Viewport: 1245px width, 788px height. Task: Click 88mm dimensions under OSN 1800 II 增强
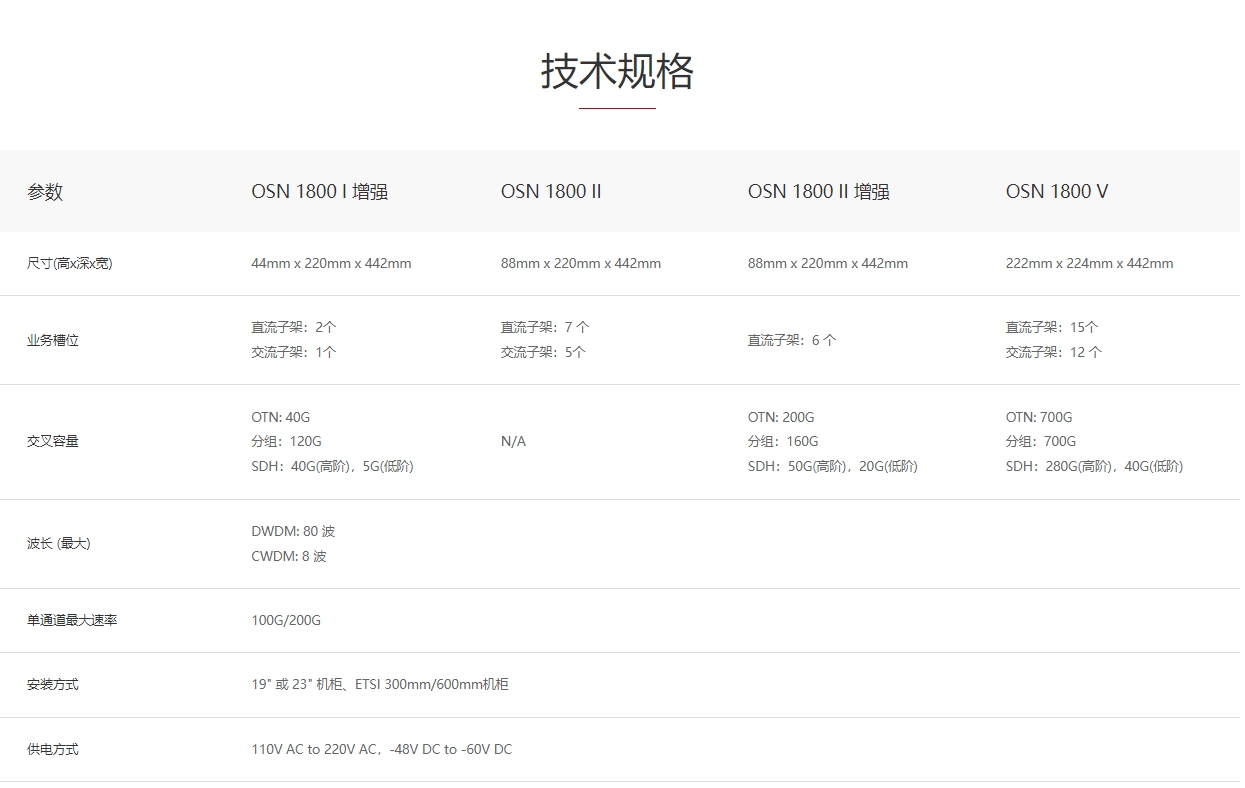(x=828, y=264)
